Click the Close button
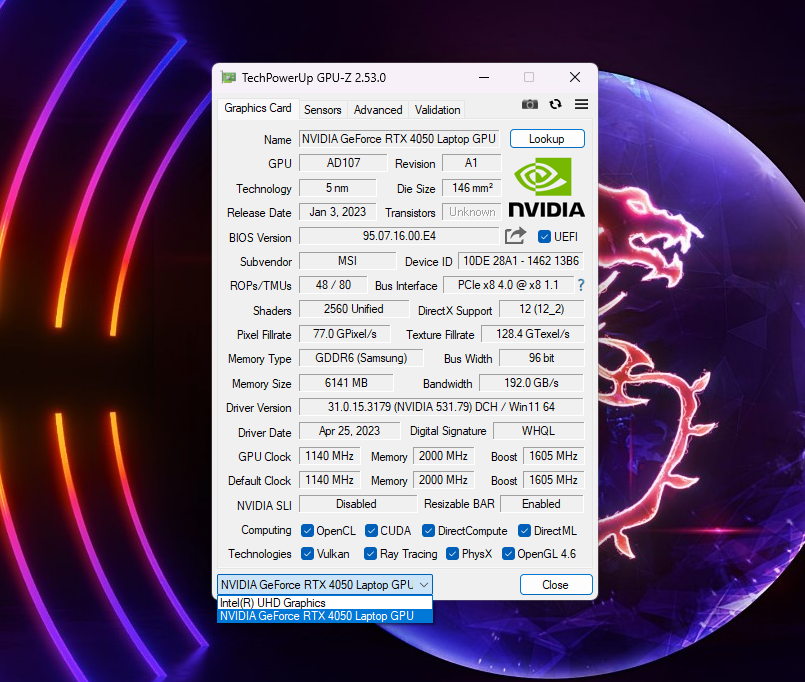This screenshot has width=805, height=682. pyautogui.click(x=556, y=584)
